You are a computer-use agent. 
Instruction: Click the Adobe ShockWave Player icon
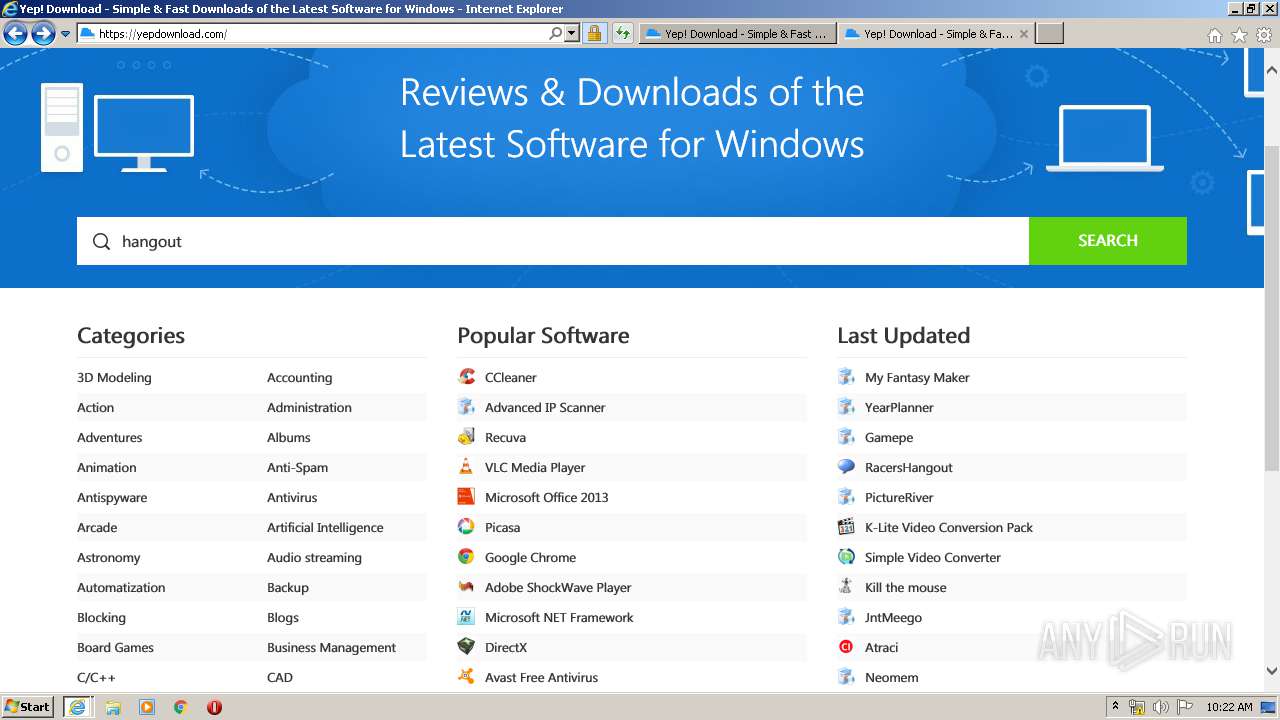pos(466,587)
